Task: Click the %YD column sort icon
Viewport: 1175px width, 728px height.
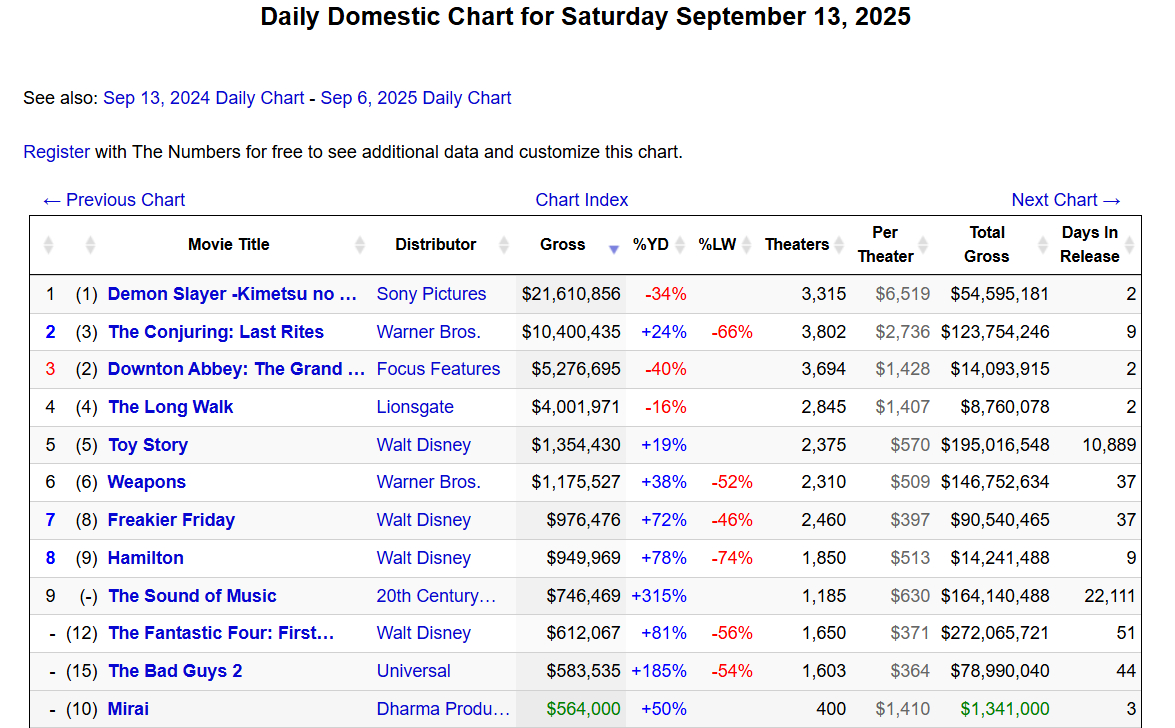Action: click(680, 245)
